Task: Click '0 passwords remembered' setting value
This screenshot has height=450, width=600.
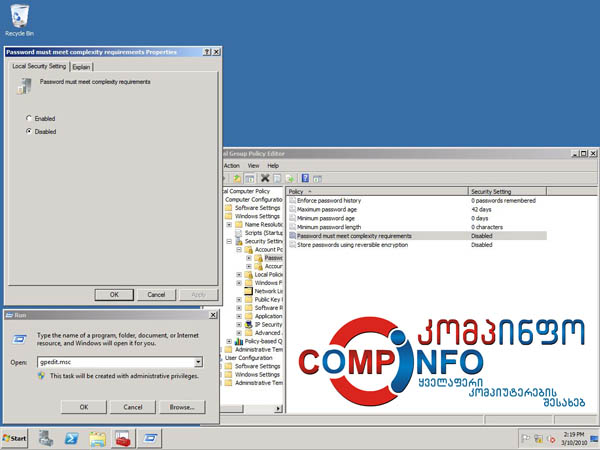Action: pos(503,201)
